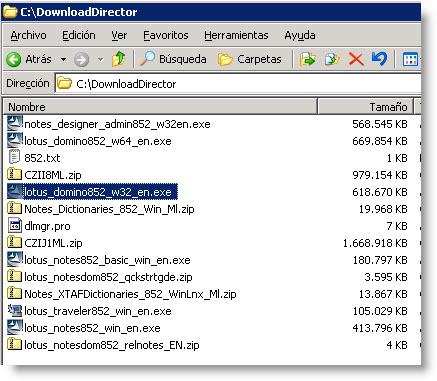Open the Archivo menu

(29, 35)
